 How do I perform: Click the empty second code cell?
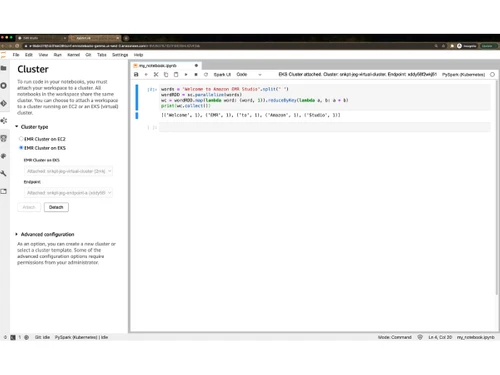325,127
